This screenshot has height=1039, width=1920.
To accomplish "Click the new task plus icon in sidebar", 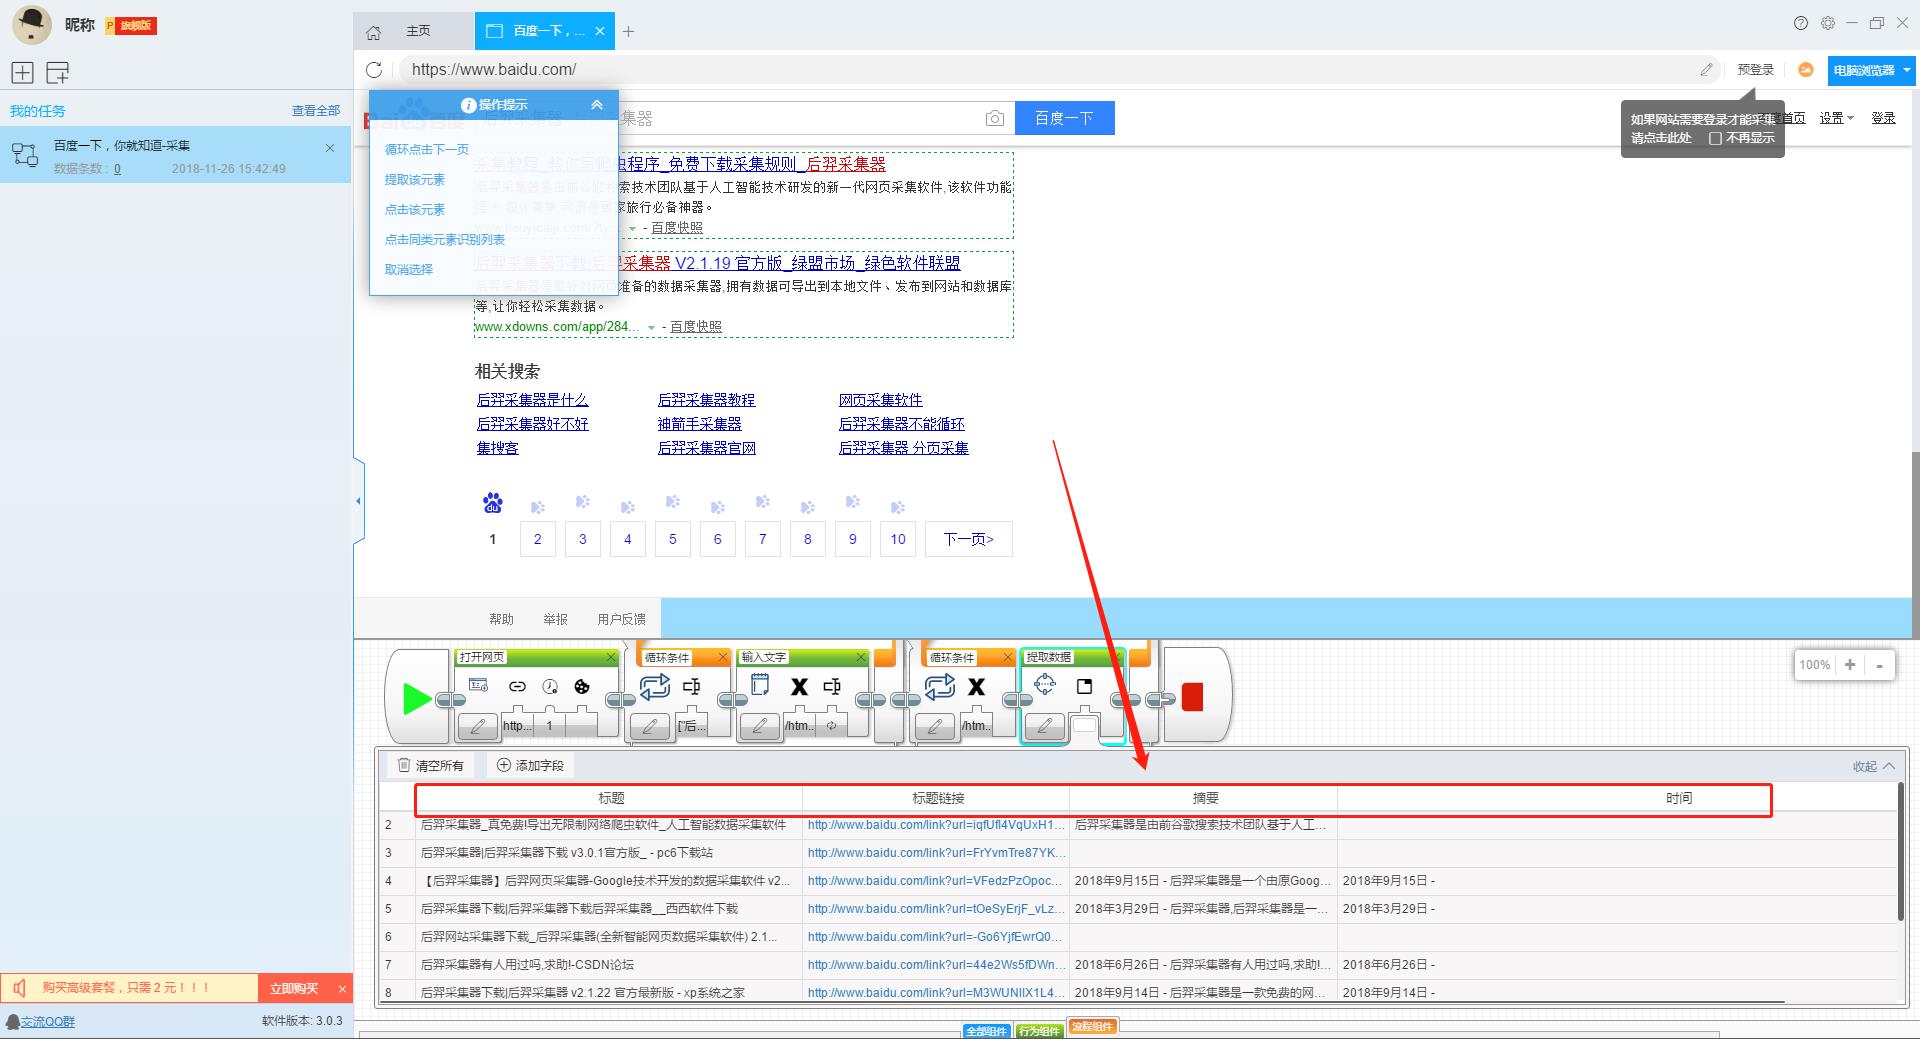I will (23, 72).
